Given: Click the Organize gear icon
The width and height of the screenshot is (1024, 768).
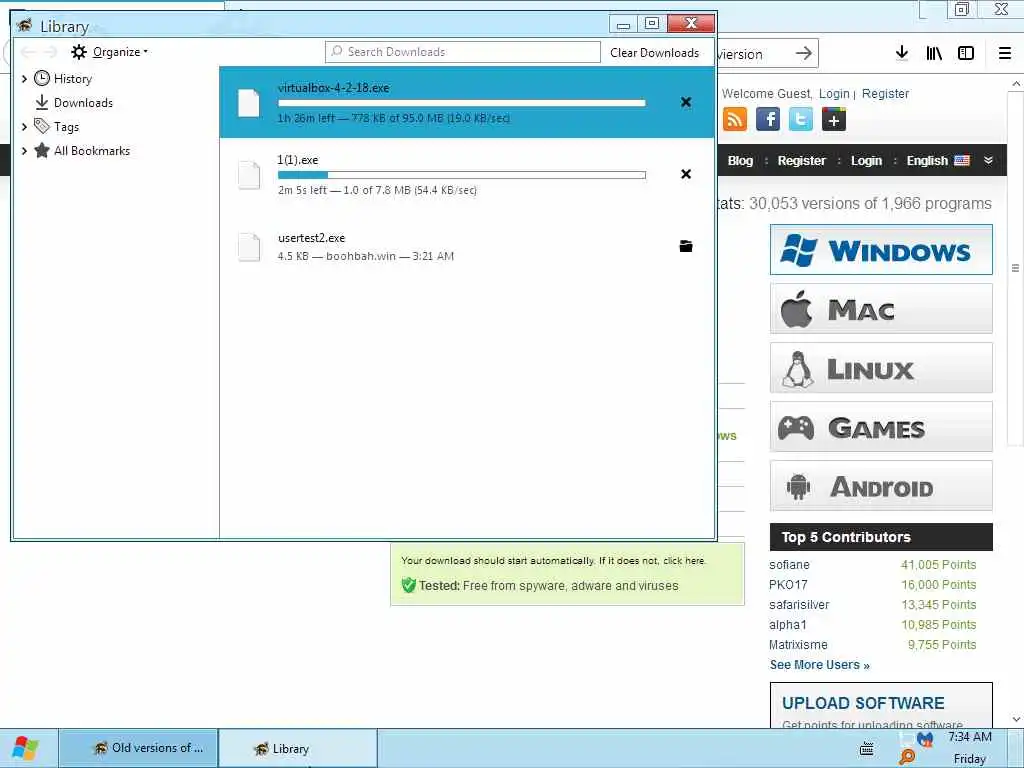Looking at the screenshot, I should 79,52.
